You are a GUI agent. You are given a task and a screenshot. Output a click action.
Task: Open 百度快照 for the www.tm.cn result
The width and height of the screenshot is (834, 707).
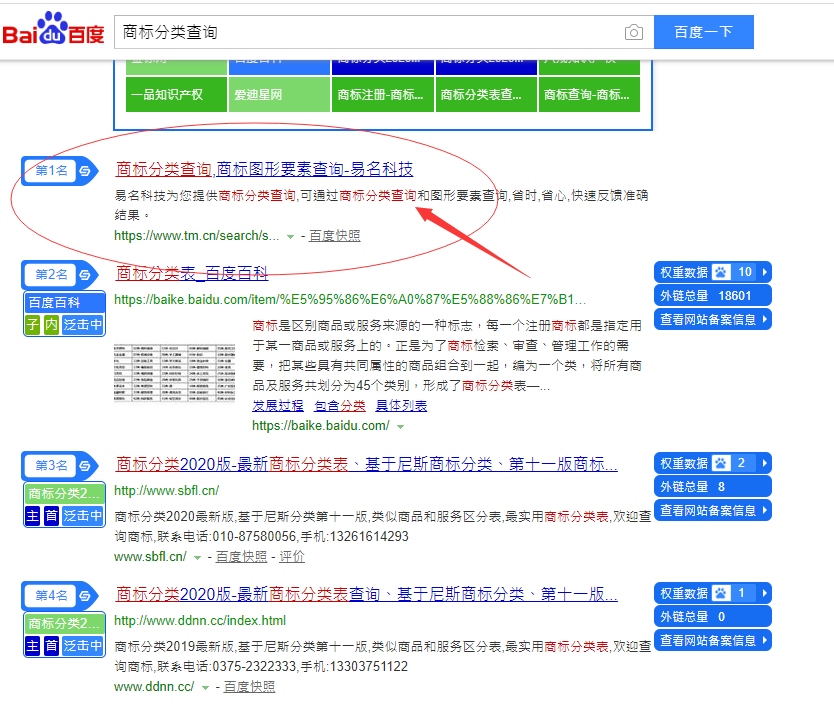pyautogui.click(x=335, y=236)
